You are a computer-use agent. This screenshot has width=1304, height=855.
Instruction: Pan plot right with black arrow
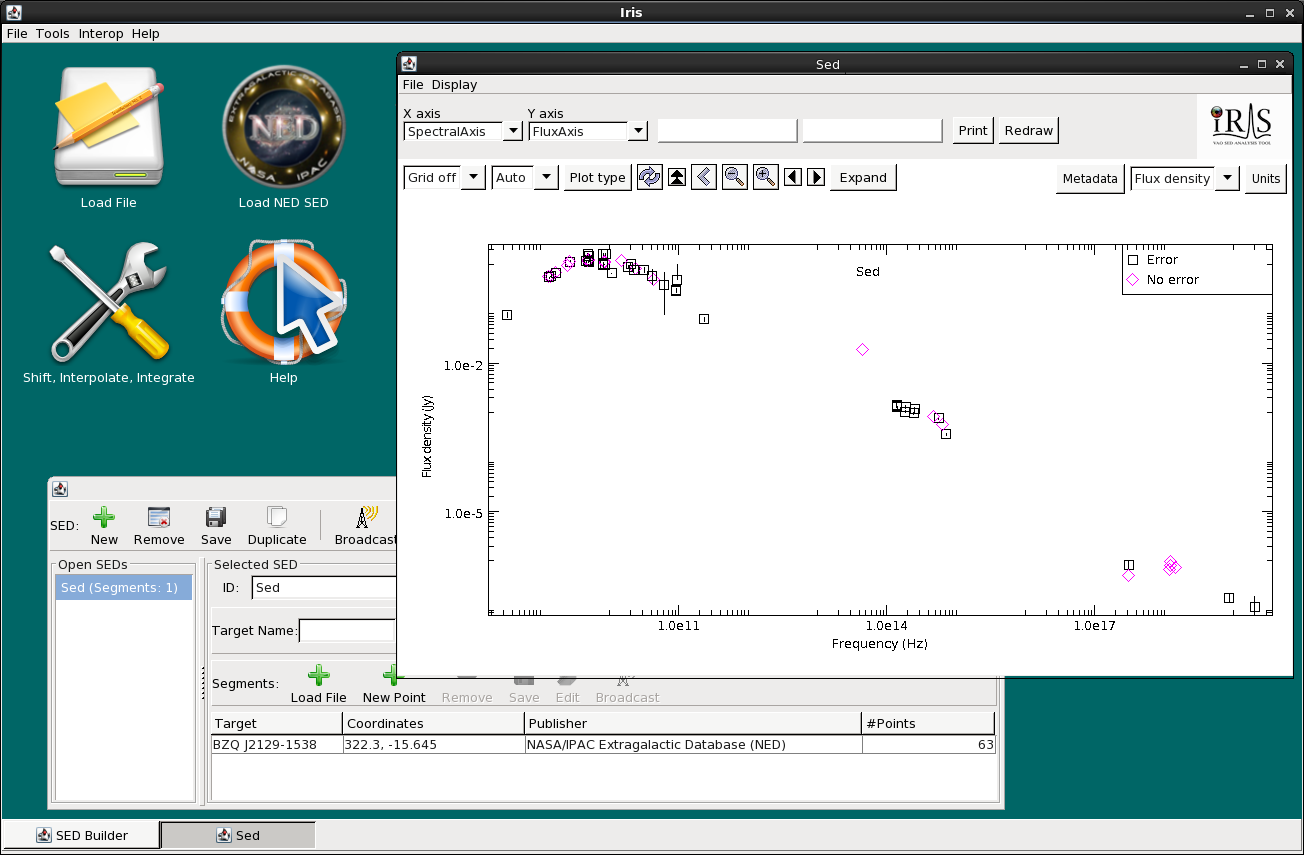point(816,177)
